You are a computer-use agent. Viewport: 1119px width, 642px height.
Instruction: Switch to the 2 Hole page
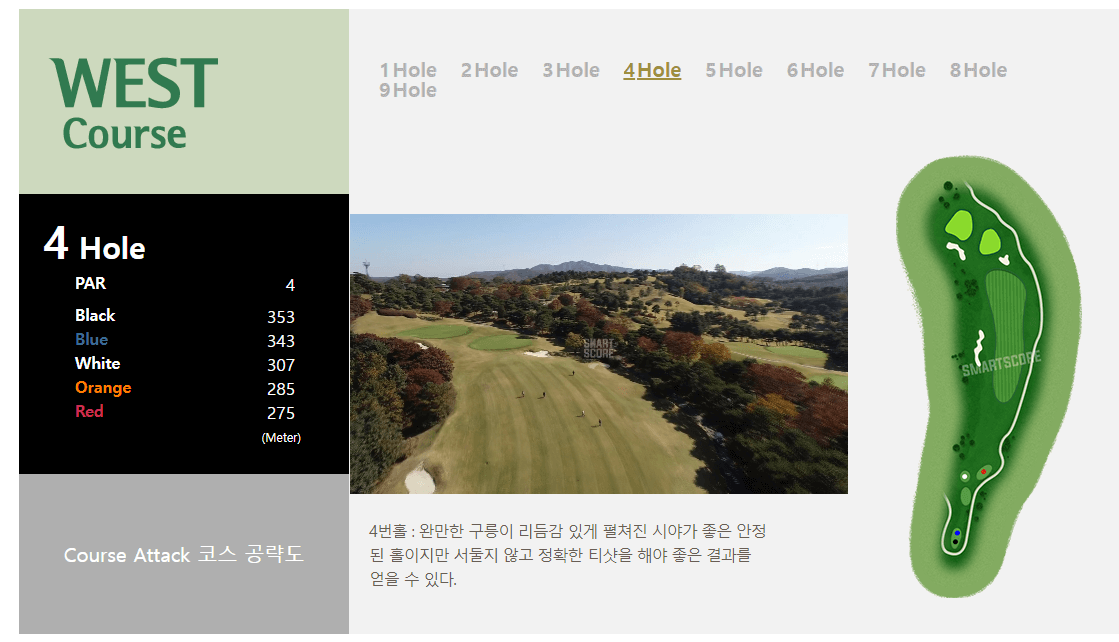(489, 70)
